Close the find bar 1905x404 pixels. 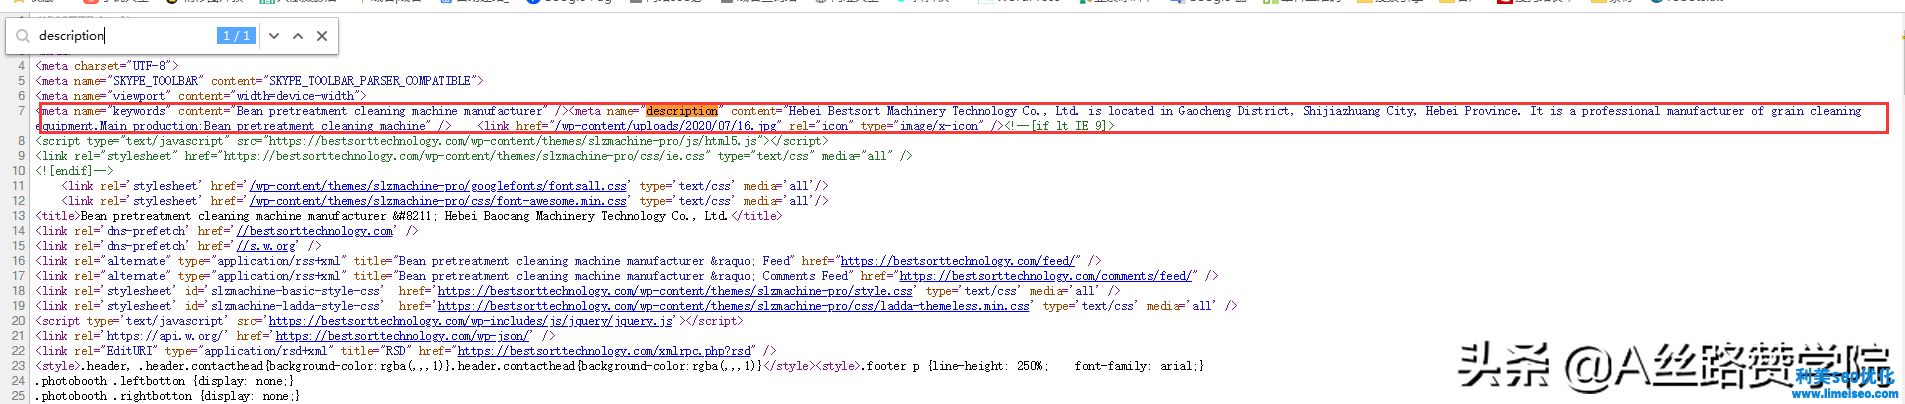(322, 36)
